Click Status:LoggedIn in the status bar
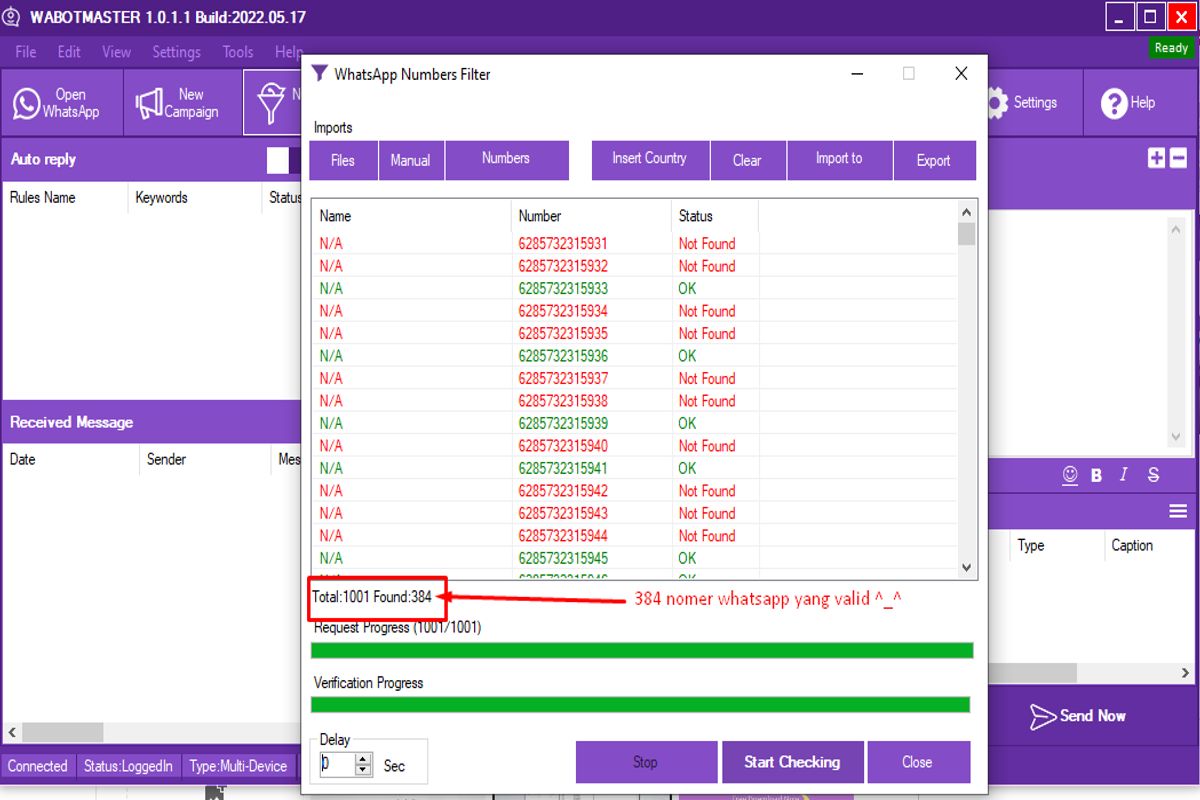This screenshot has width=1200, height=800. [x=128, y=767]
